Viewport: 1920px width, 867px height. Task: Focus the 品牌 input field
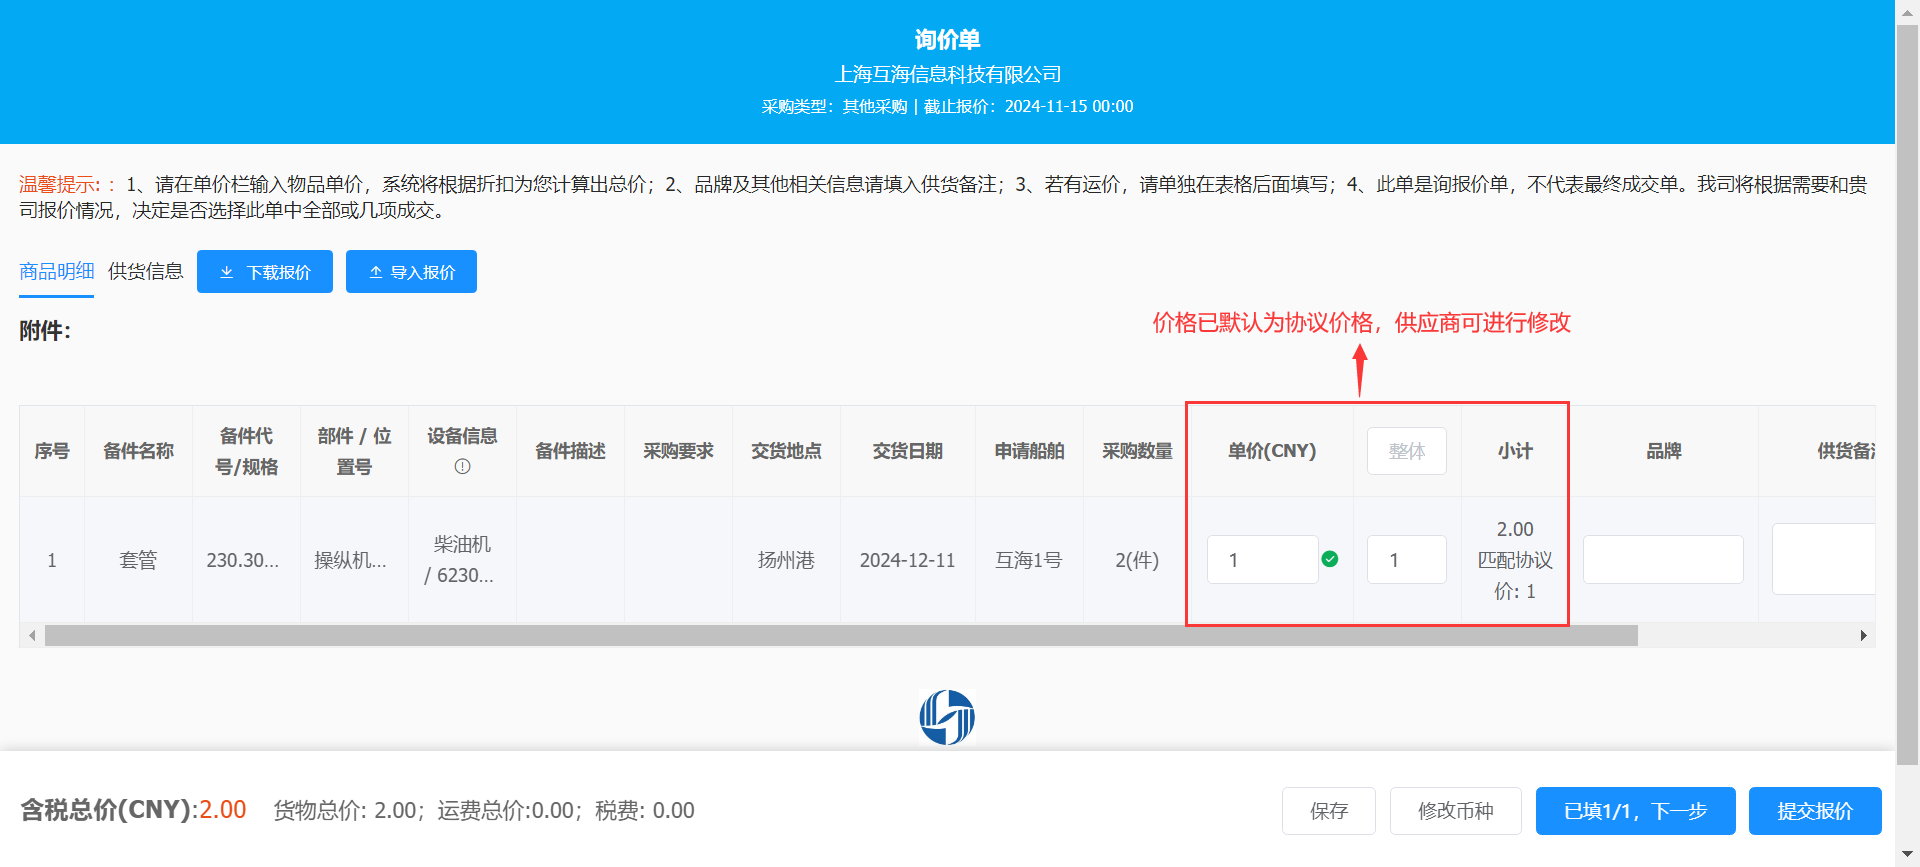point(1663,560)
